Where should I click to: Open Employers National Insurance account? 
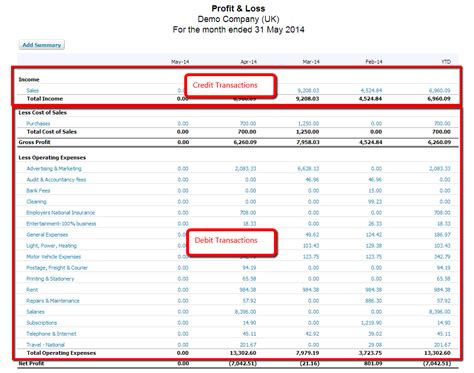click(x=61, y=213)
